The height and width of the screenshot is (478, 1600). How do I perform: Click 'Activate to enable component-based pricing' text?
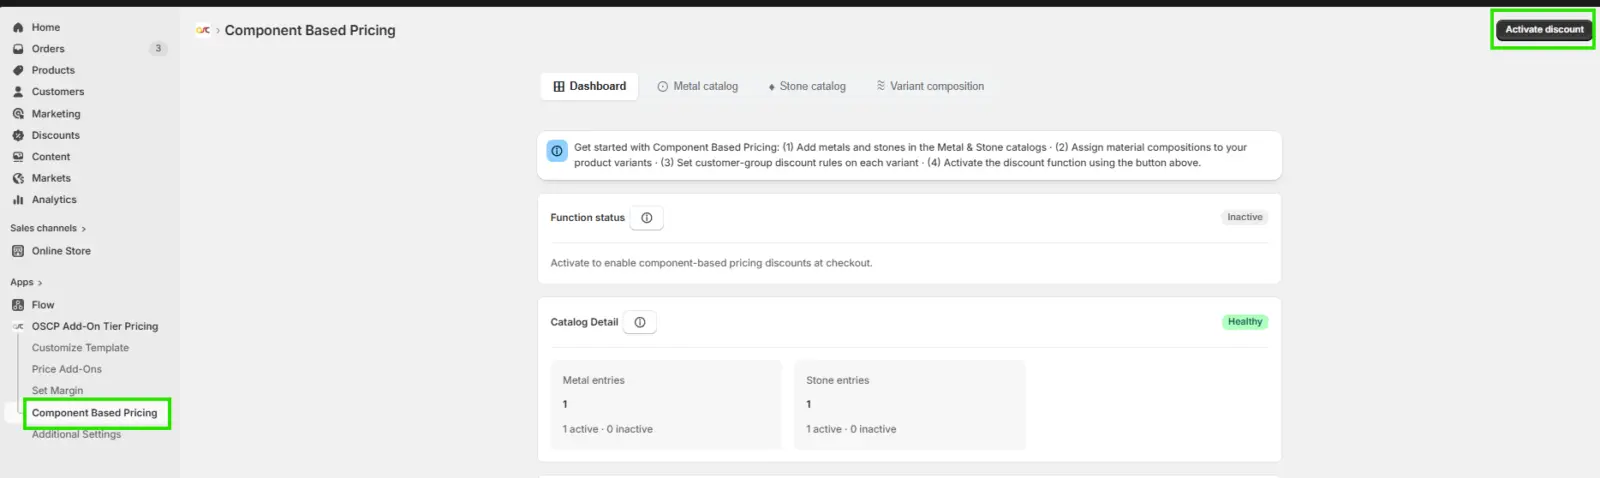[x=711, y=264]
